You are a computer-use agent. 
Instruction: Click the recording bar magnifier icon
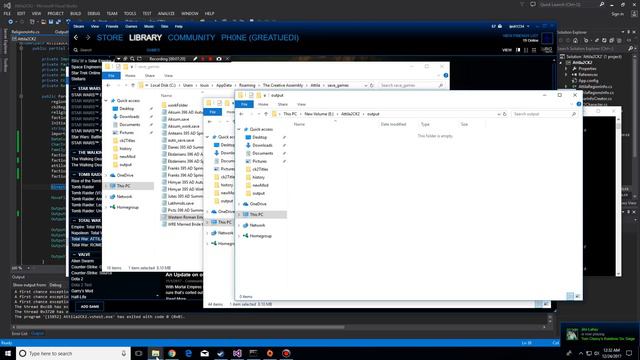pyautogui.click(x=132, y=59)
